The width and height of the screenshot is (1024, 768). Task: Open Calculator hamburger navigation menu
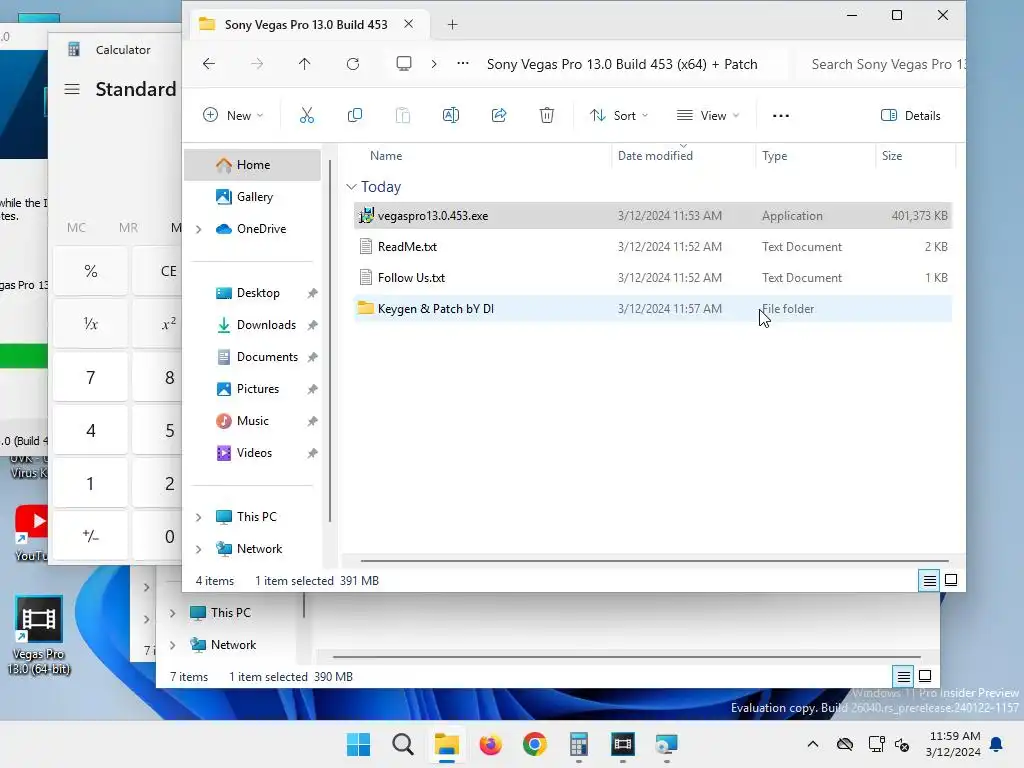(x=72, y=89)
